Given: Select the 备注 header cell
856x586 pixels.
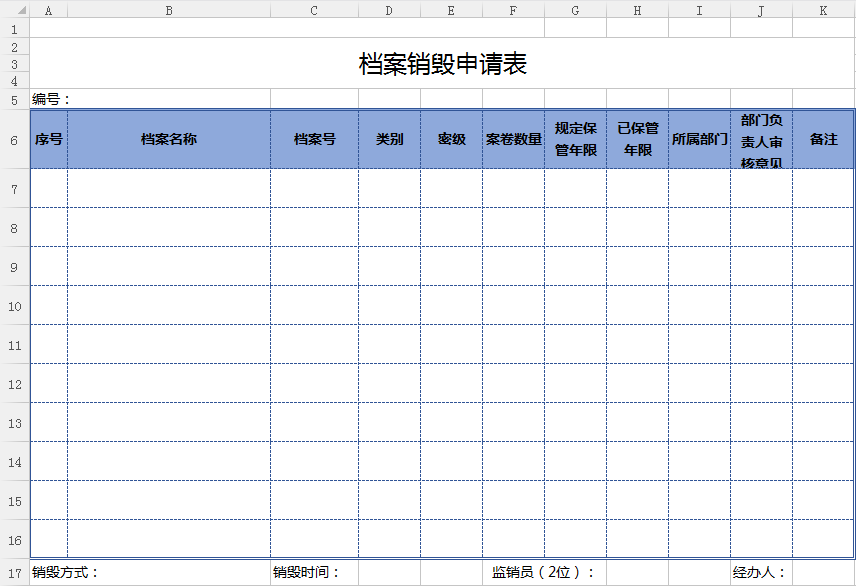Looking at the screenshot, I should 823,139.
